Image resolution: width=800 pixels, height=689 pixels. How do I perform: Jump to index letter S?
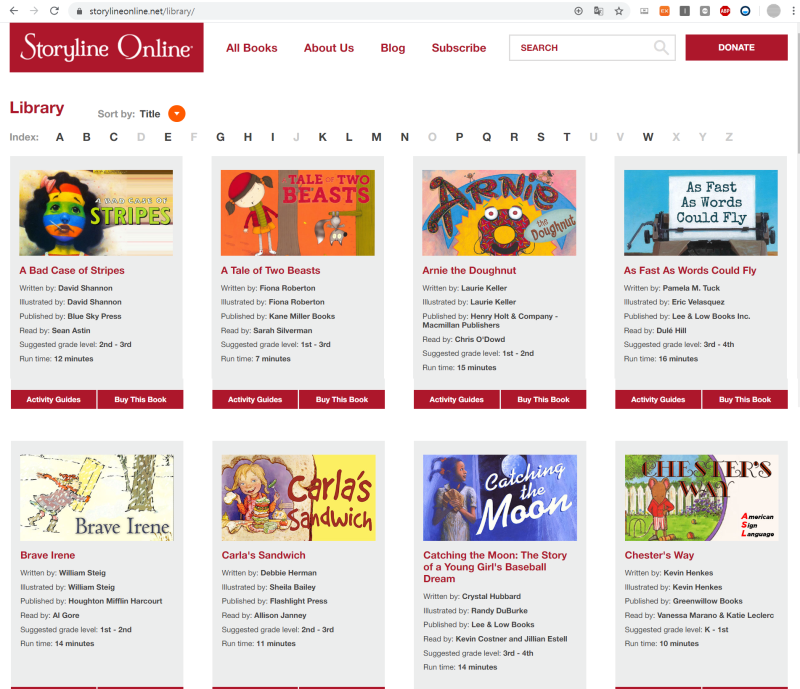541,137
